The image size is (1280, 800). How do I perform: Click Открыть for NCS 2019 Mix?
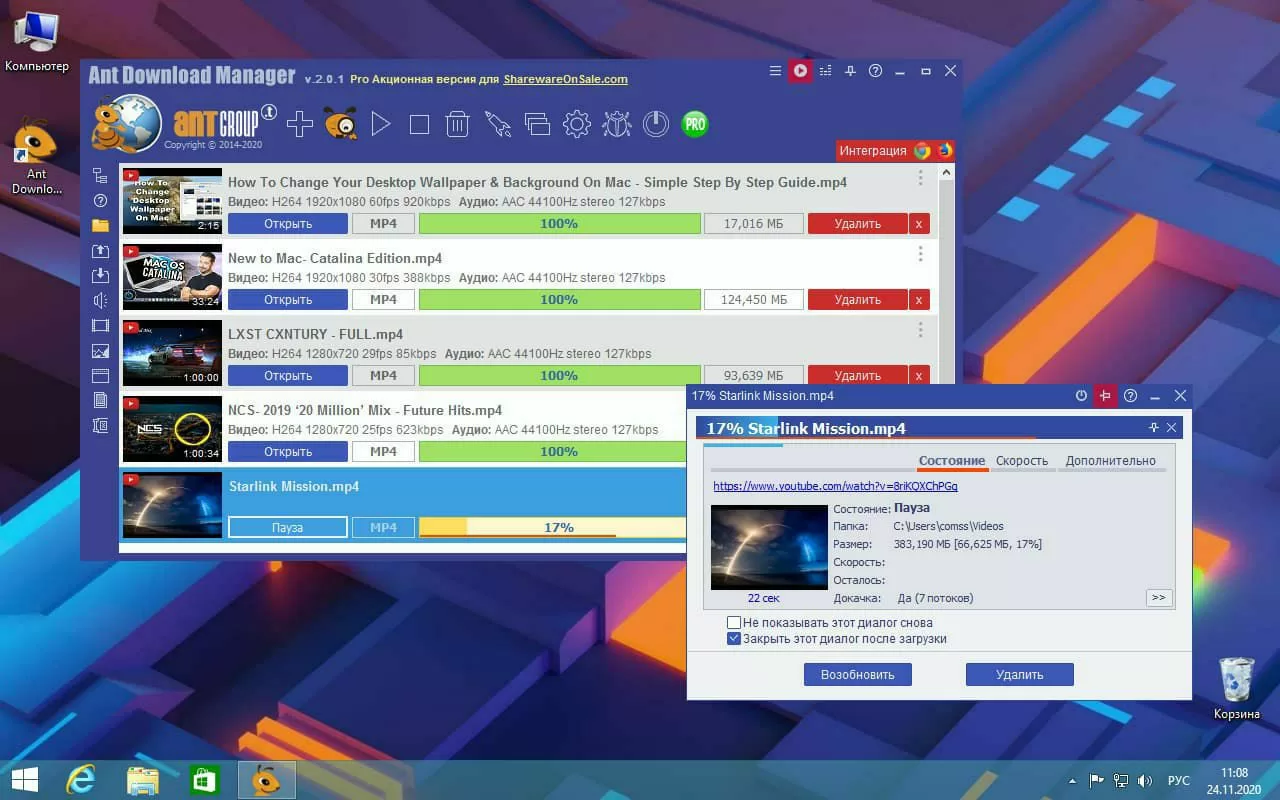pos(288,451)
